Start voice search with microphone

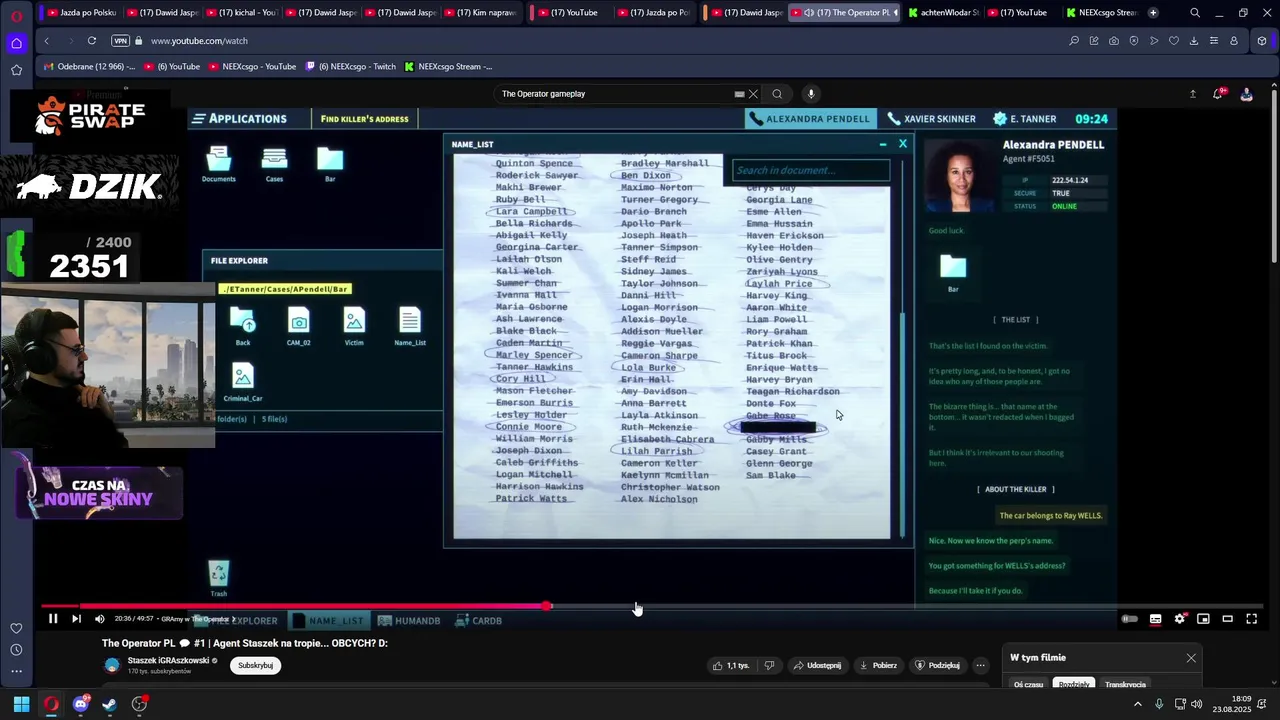point(811,94)
